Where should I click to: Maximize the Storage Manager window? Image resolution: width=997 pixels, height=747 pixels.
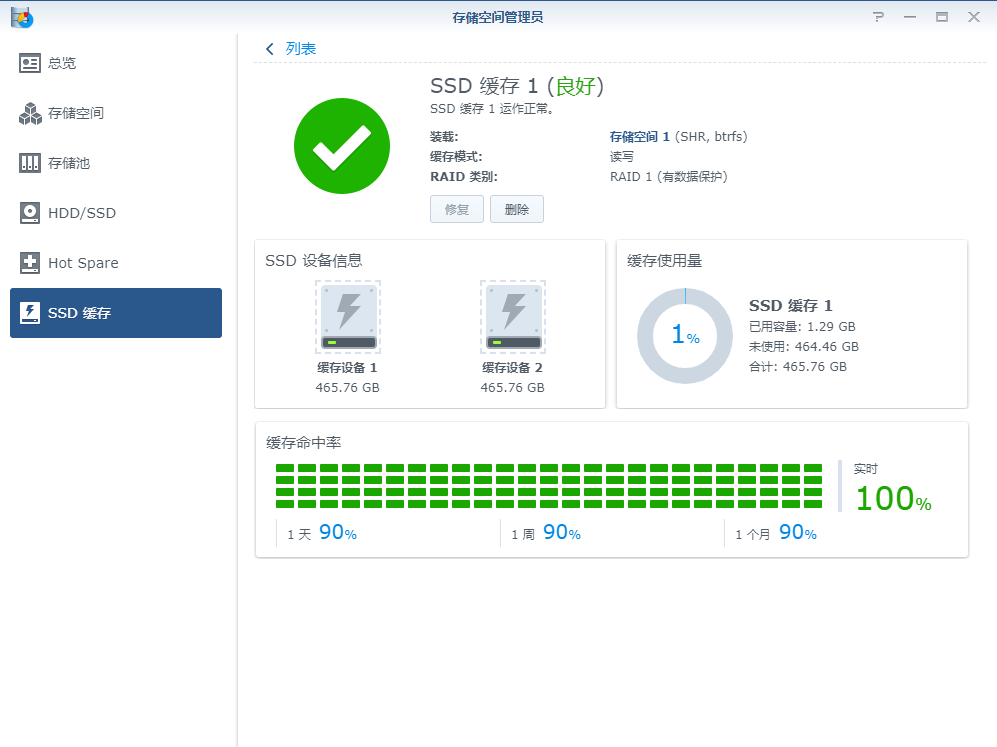[941, 17]
